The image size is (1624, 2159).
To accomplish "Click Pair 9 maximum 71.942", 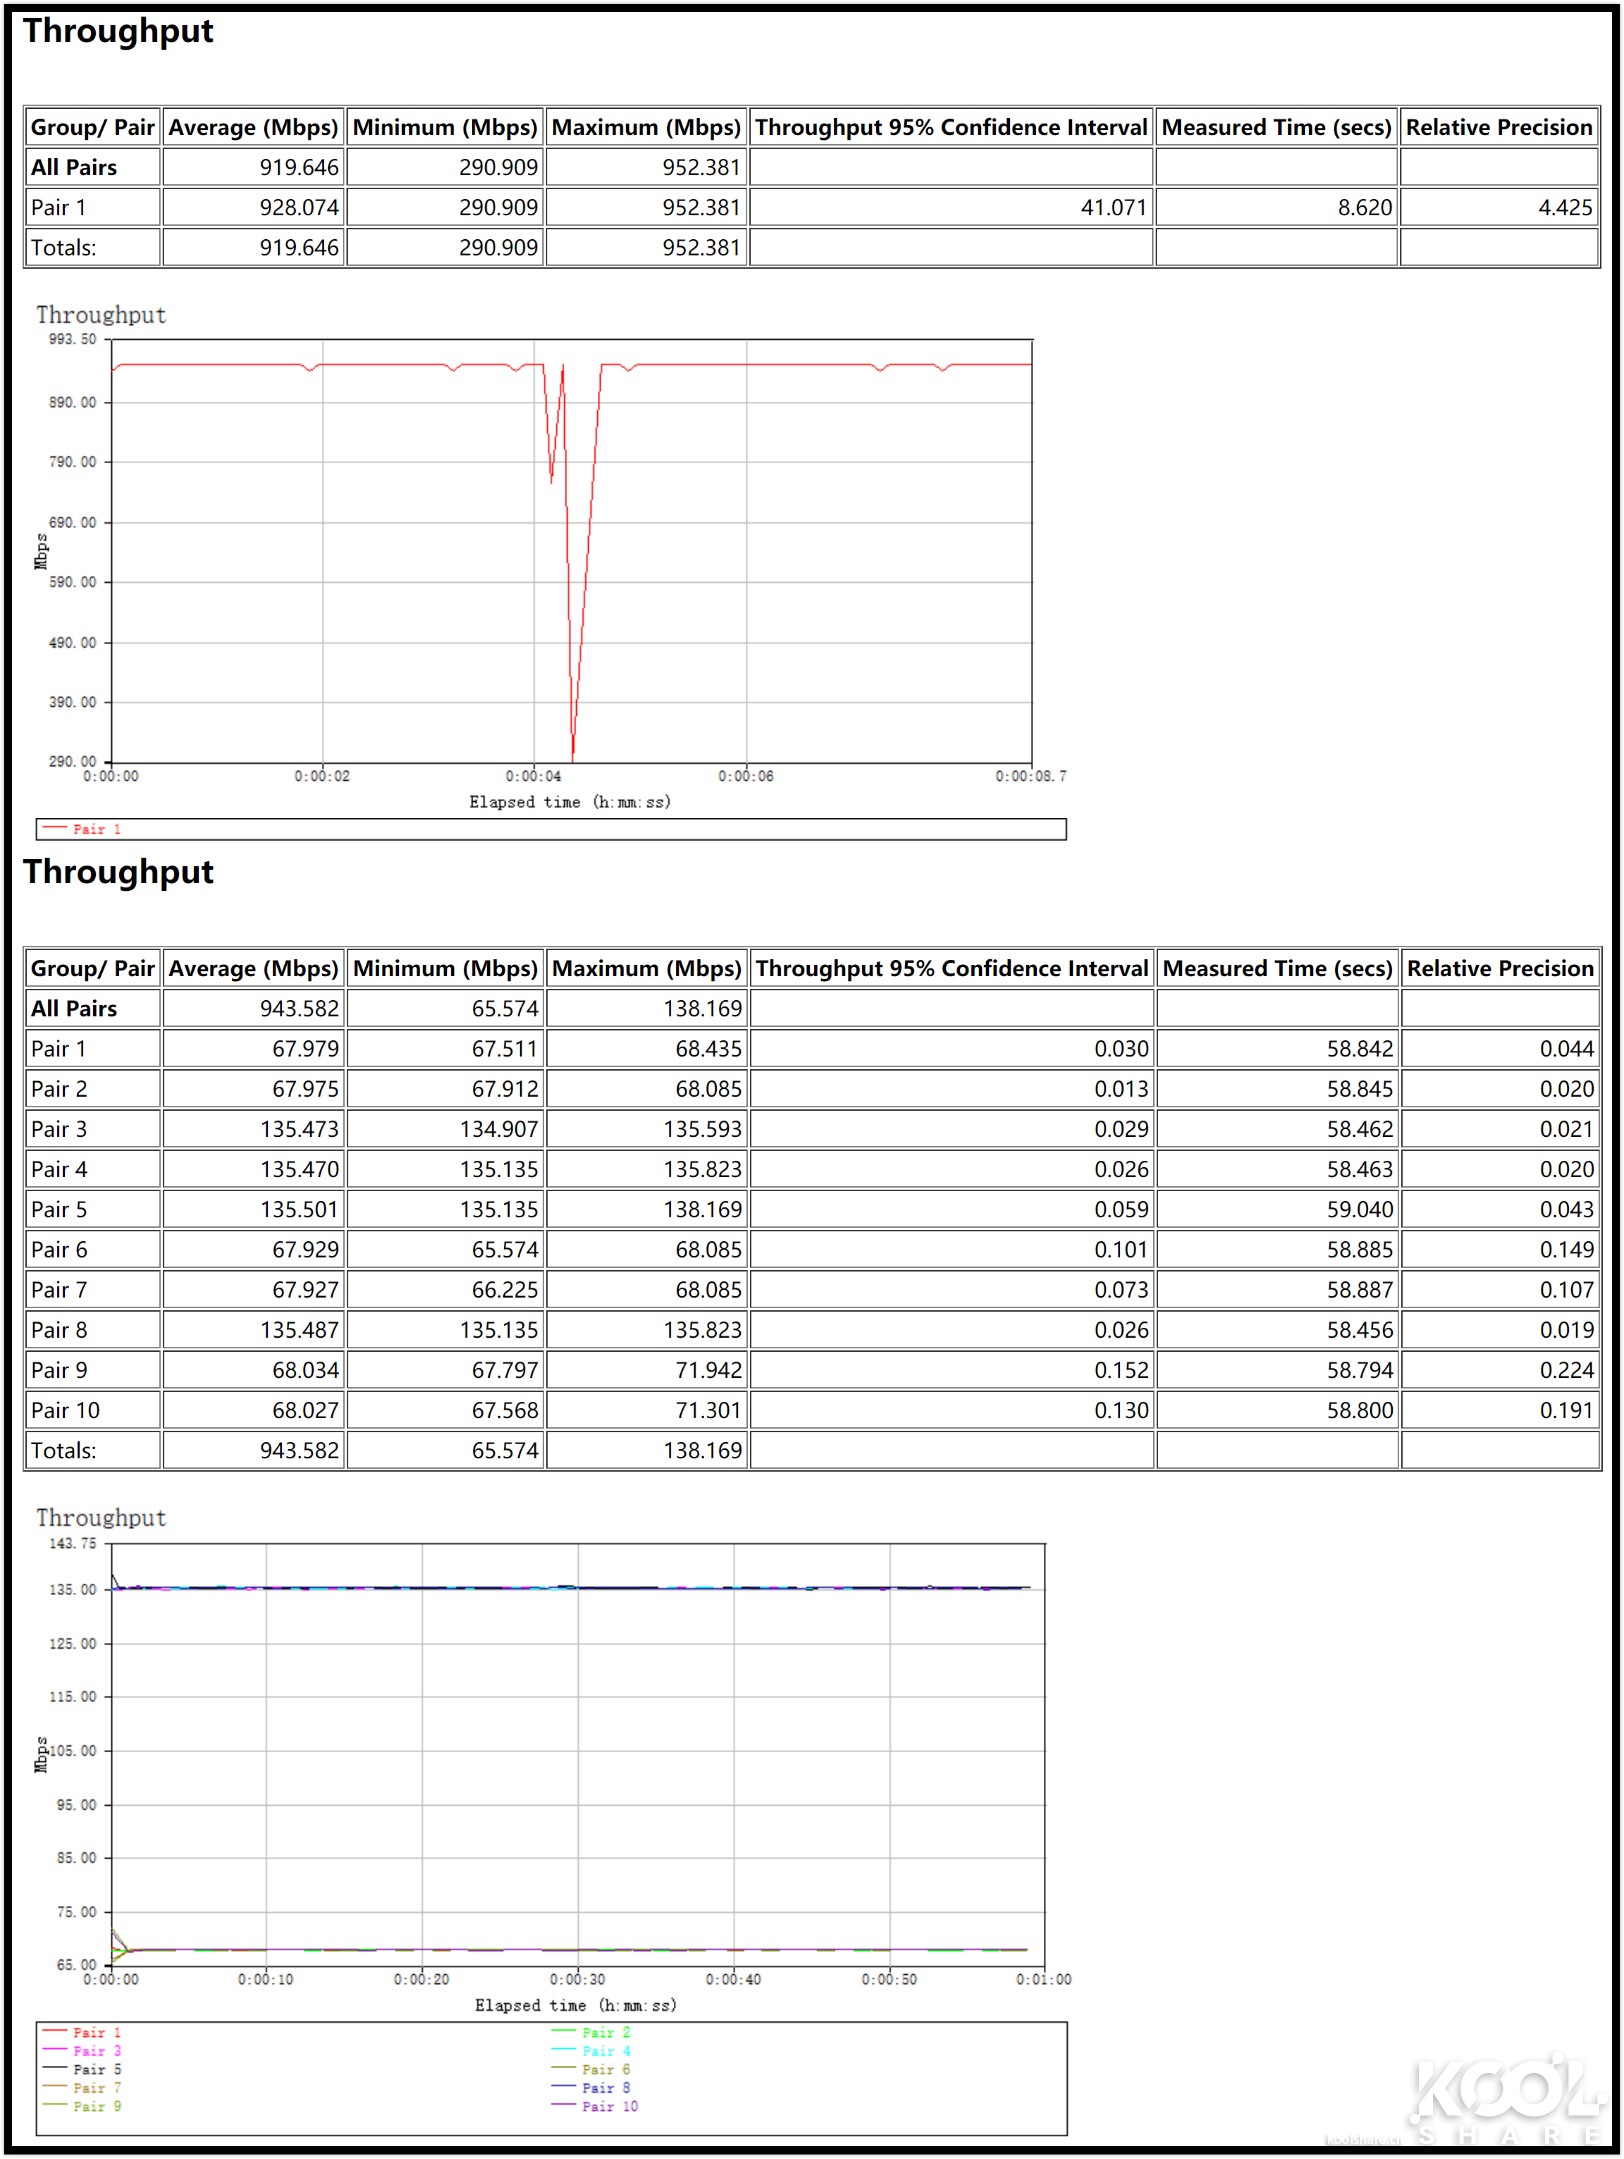I will tap(708, 1370).
